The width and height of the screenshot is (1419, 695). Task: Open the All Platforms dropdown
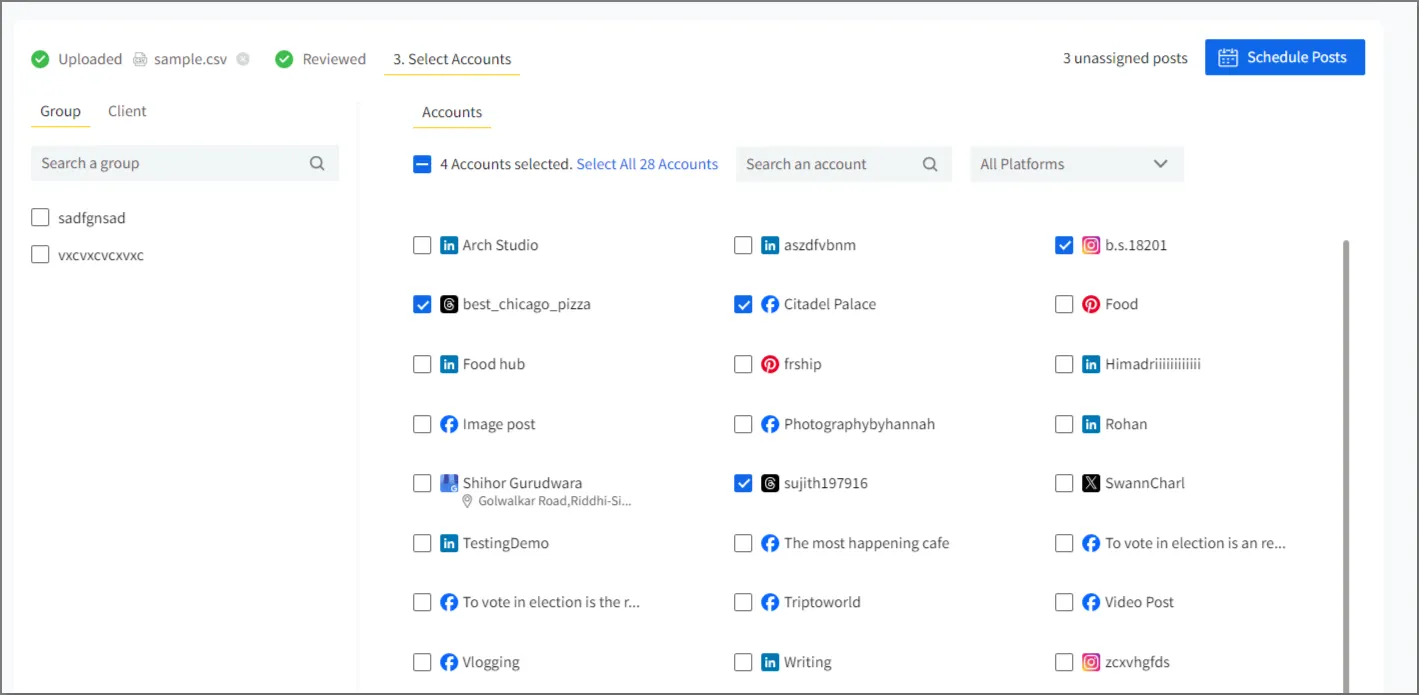tap(1076, 164)
